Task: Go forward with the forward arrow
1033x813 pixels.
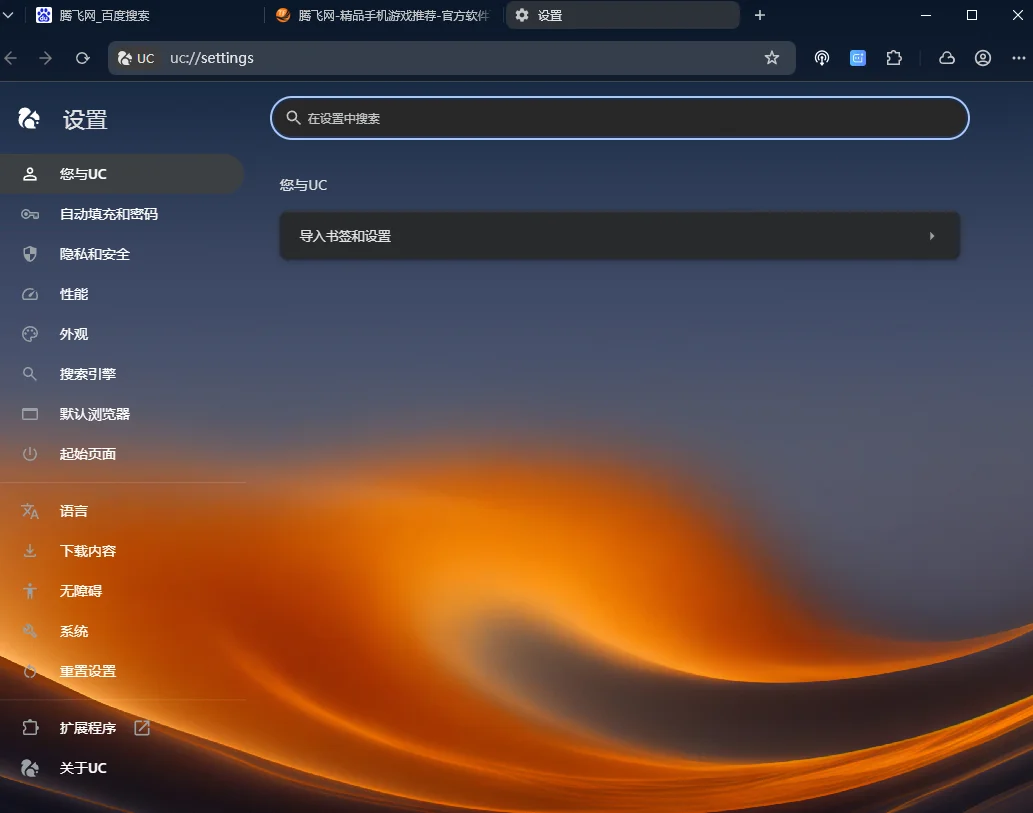Action: (45, 58)
